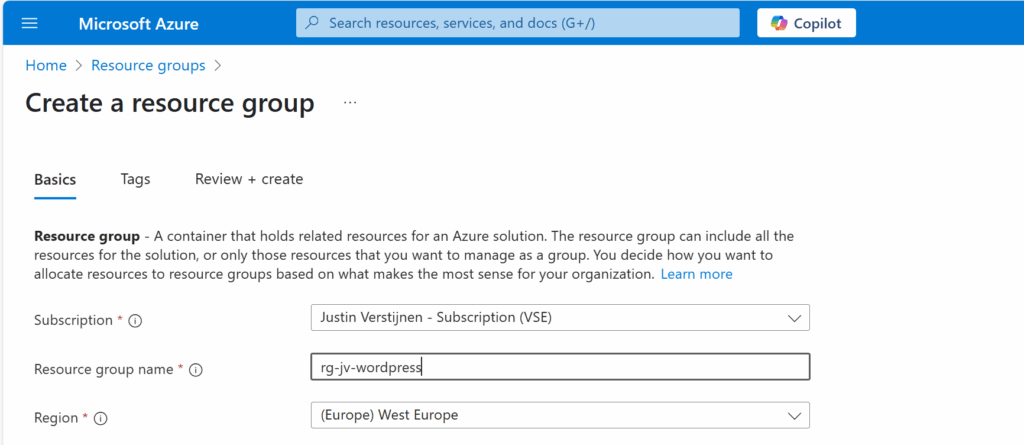Focus the search resources and services box
This screenshot has width=1024, height=445.
[520, 23]
